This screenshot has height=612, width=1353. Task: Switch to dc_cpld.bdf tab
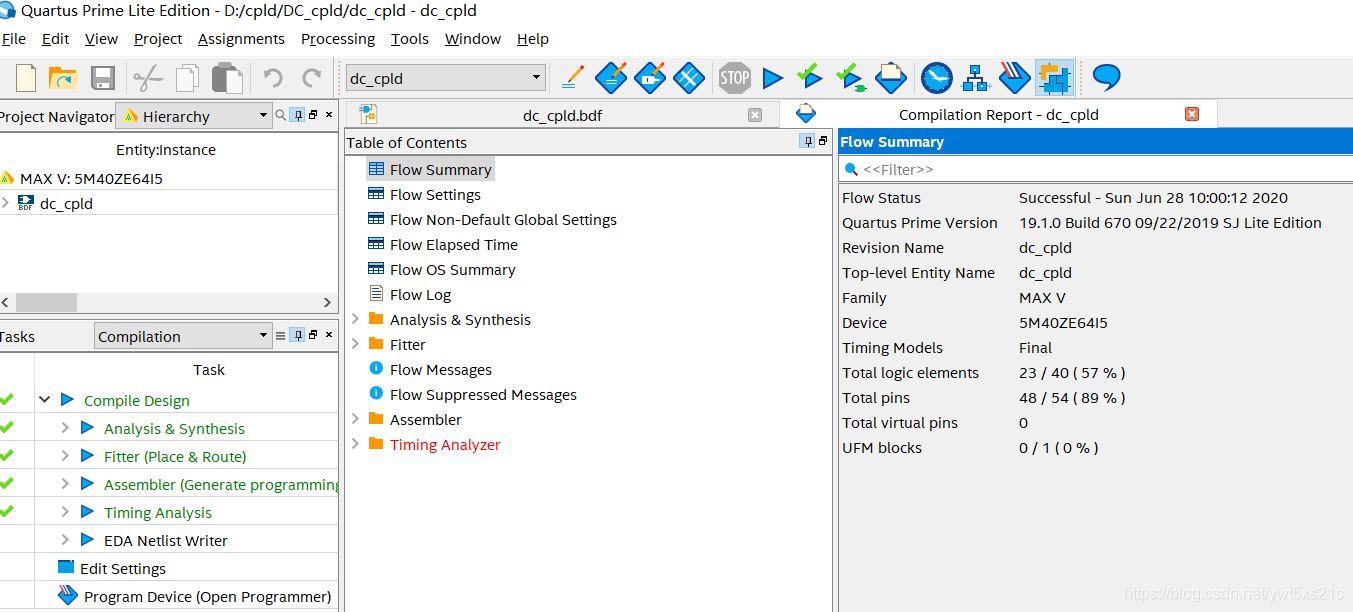pyautogui.click(x=562, y=115)
